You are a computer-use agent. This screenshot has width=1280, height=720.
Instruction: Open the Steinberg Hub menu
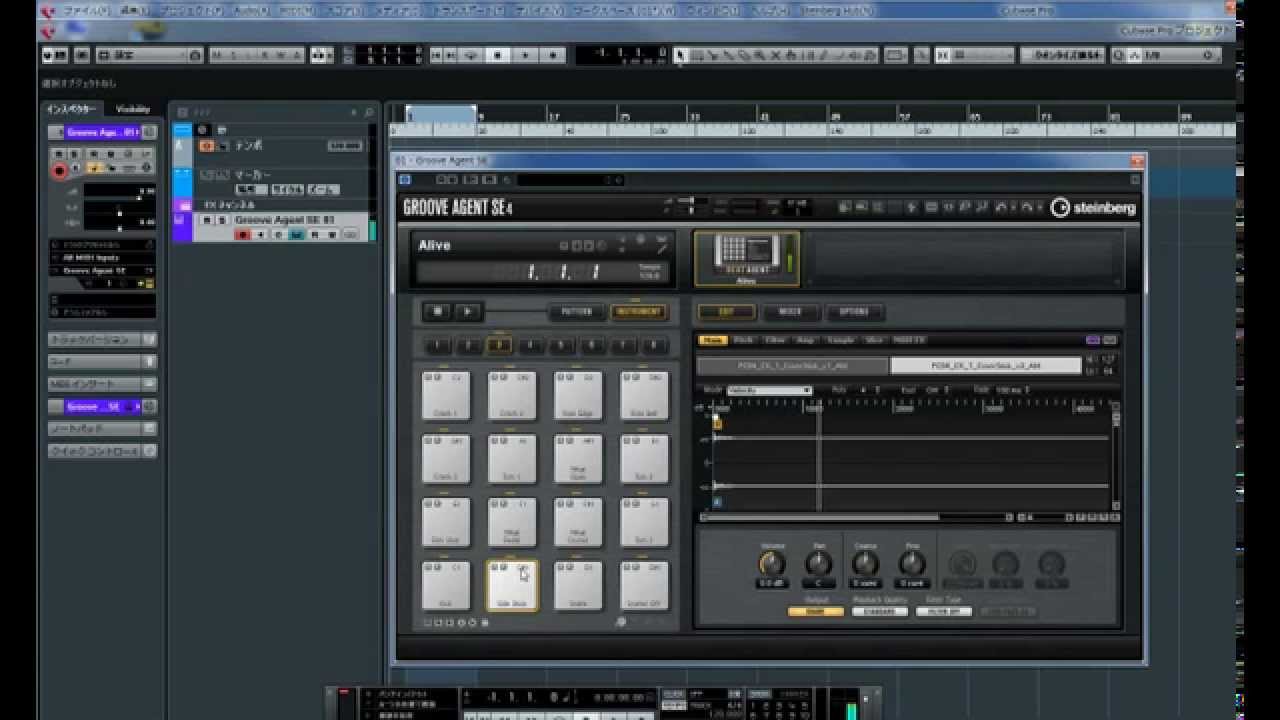[x=837, y=10]
